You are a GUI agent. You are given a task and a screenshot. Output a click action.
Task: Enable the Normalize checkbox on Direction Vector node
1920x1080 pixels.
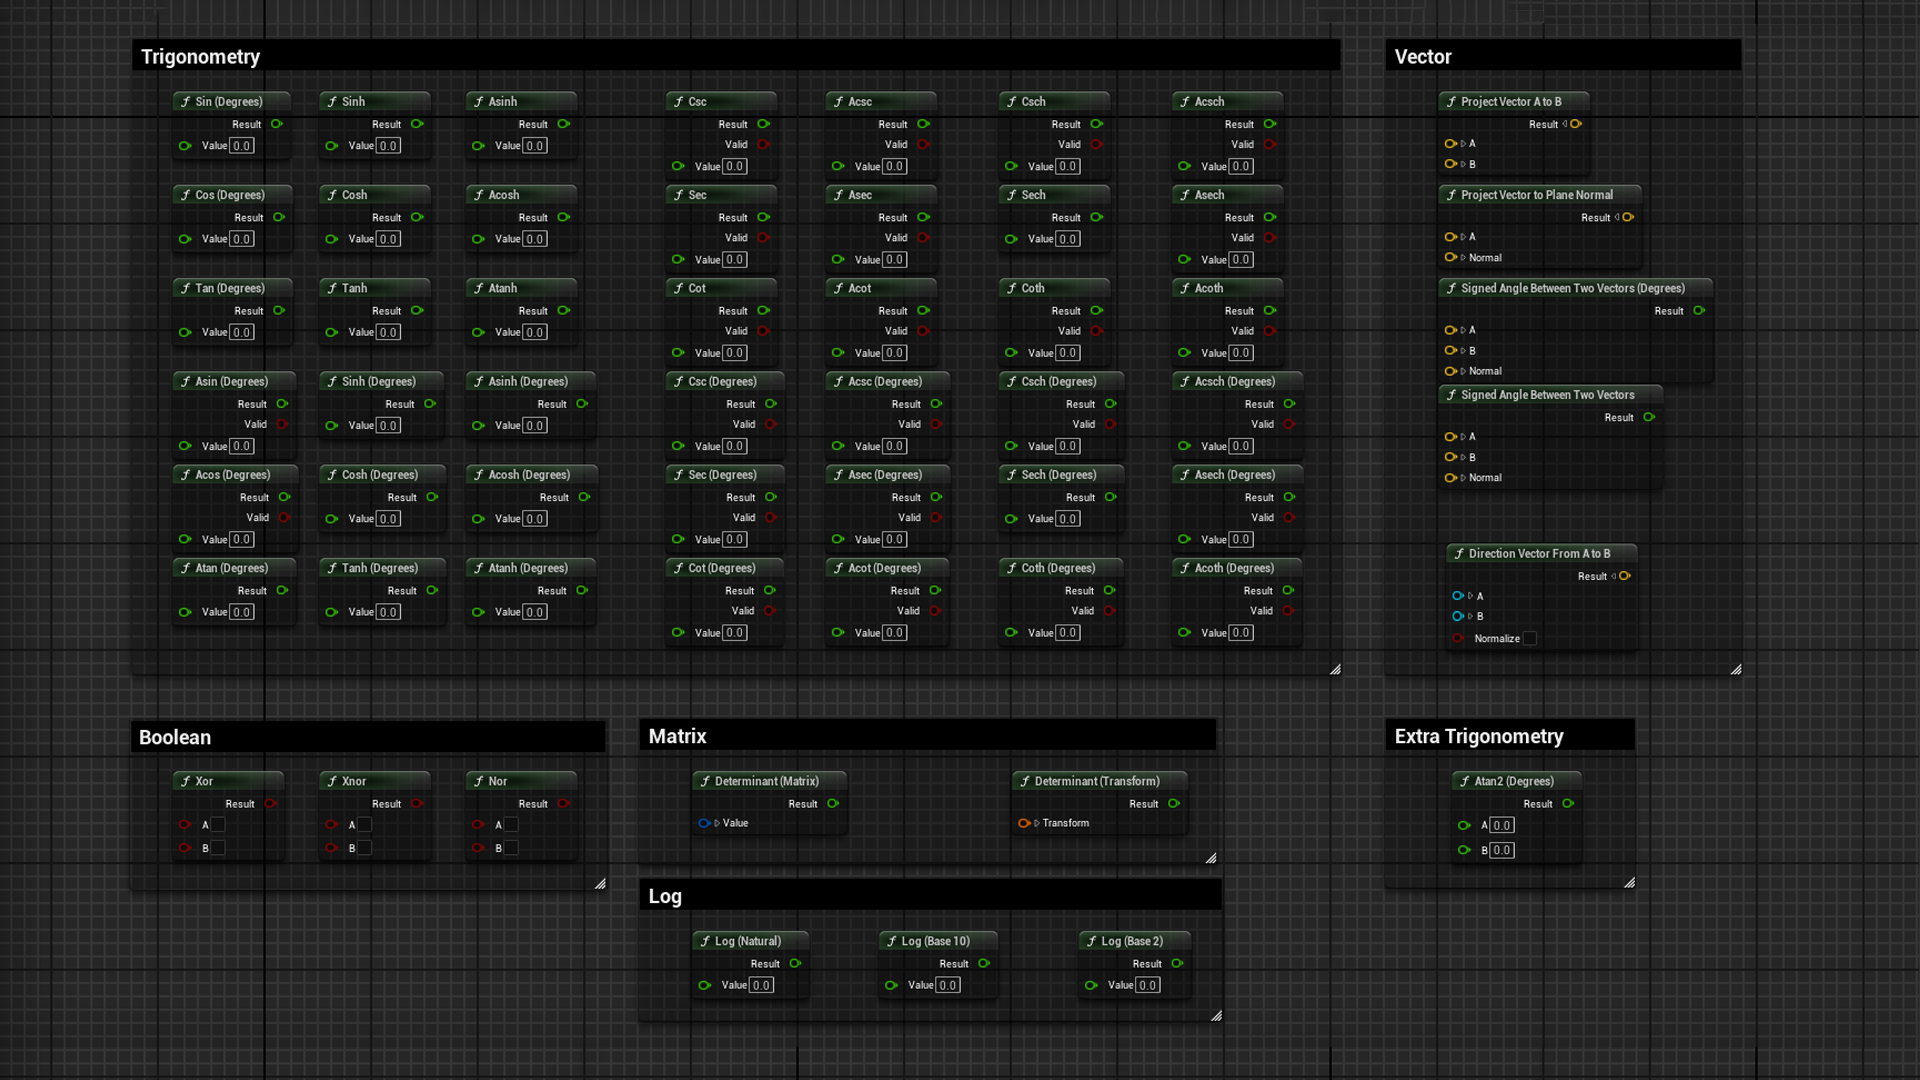point(1530,639)
